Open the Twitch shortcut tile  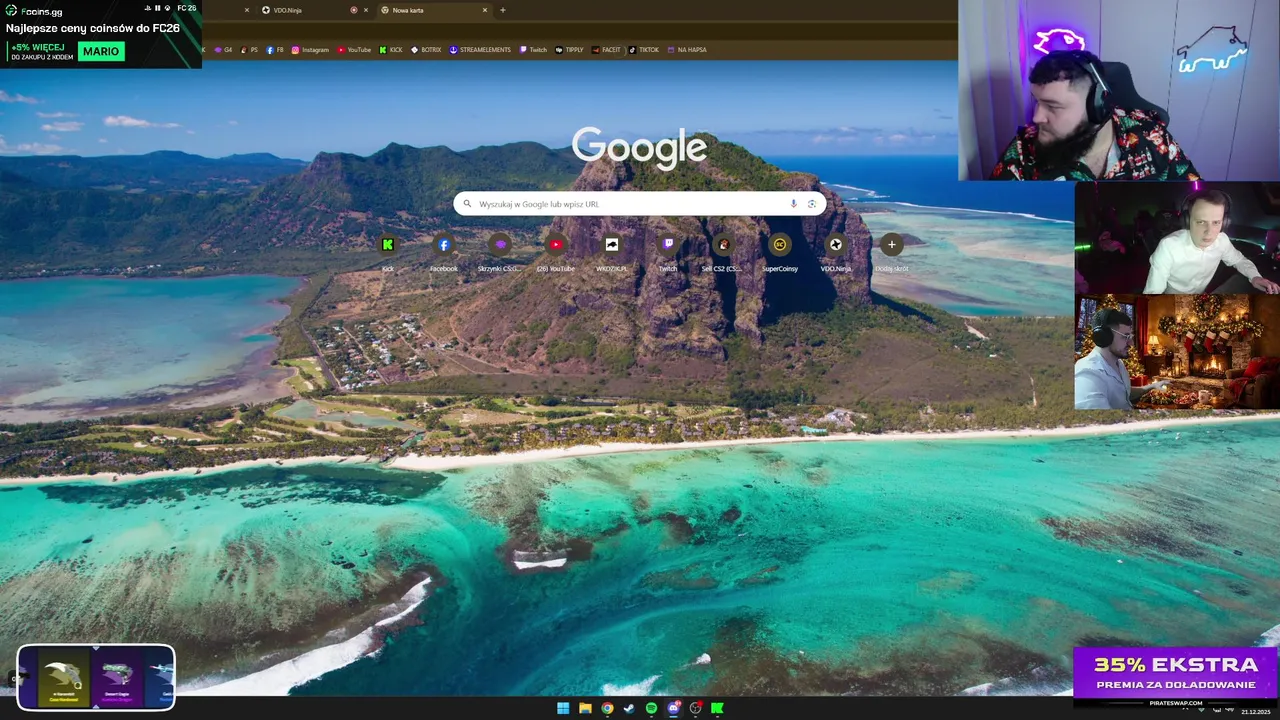click(668, 251)
